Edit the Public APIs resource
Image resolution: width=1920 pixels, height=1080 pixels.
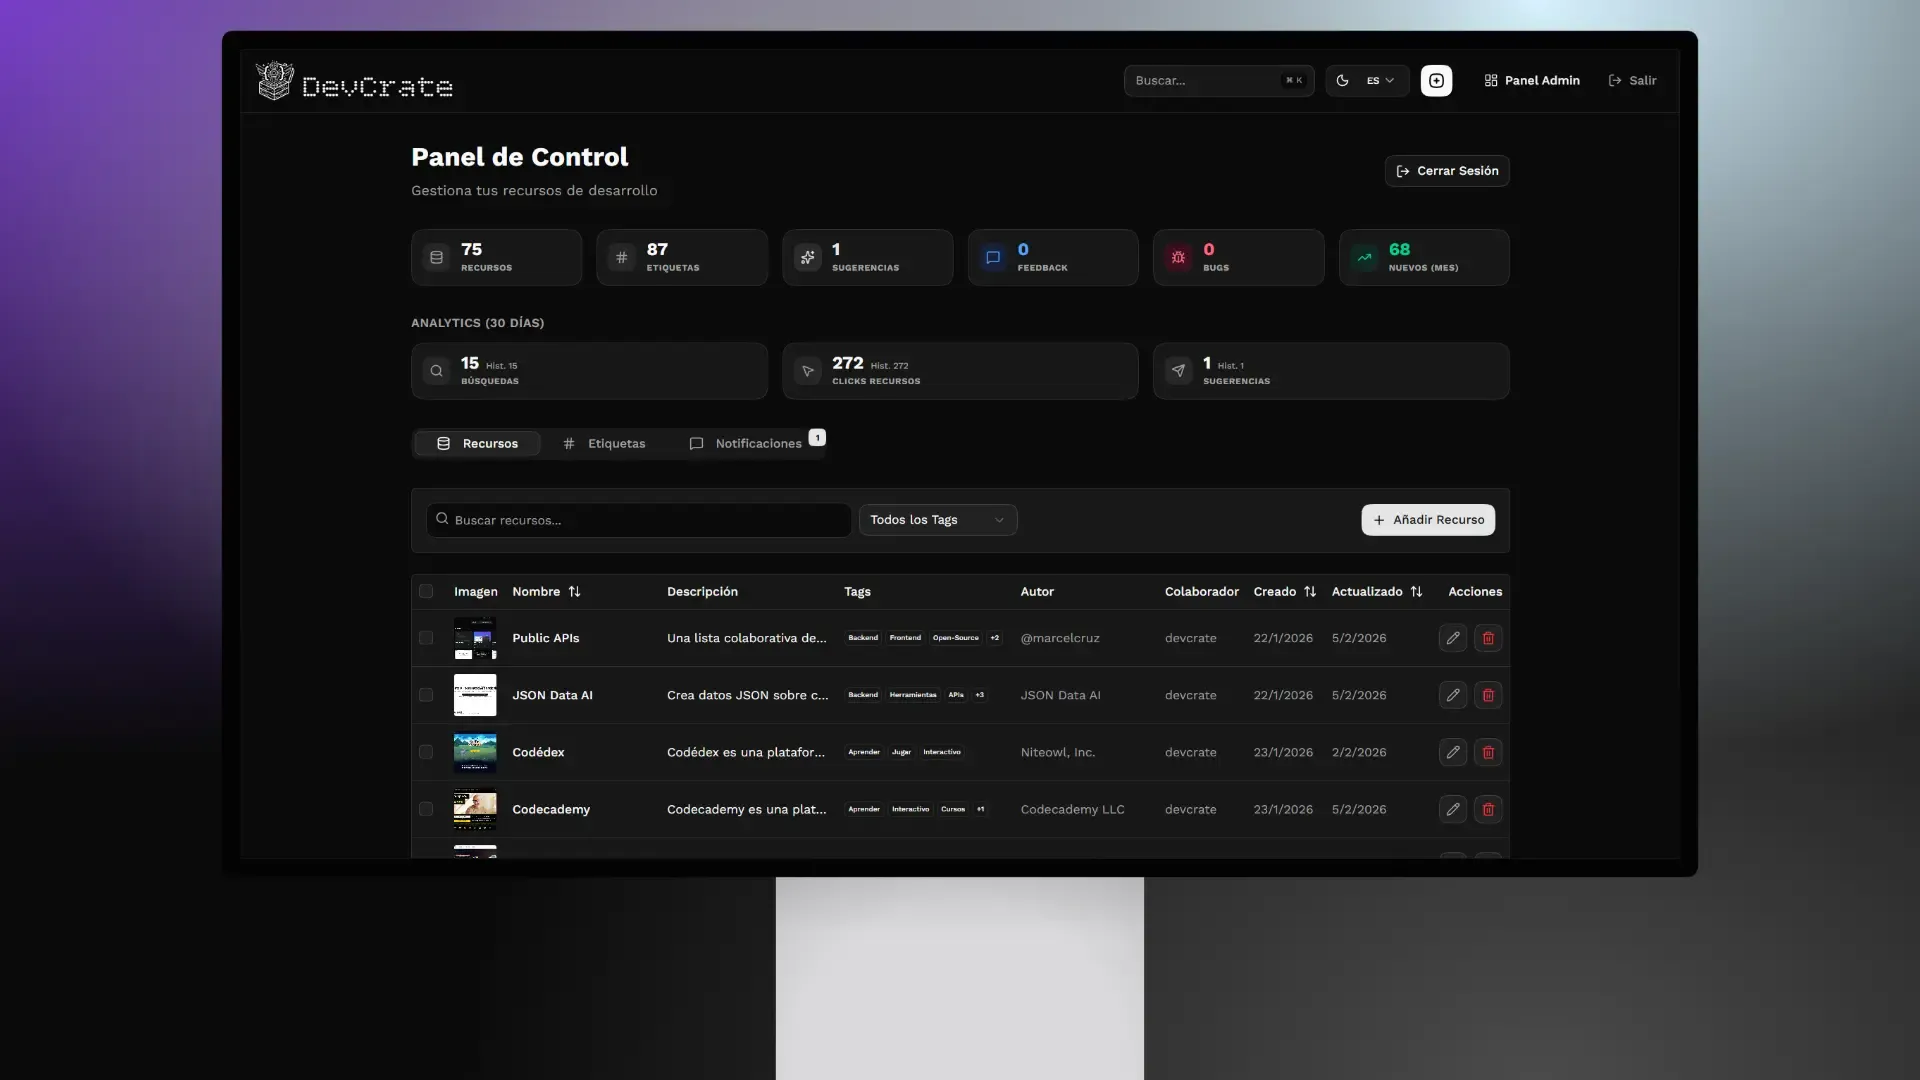point(1452,638)
